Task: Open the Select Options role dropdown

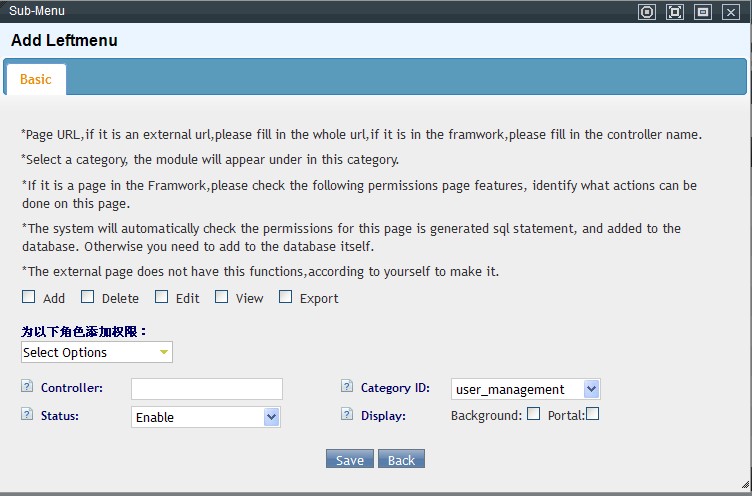Action: pyautogui.click(x=96, y=352)
